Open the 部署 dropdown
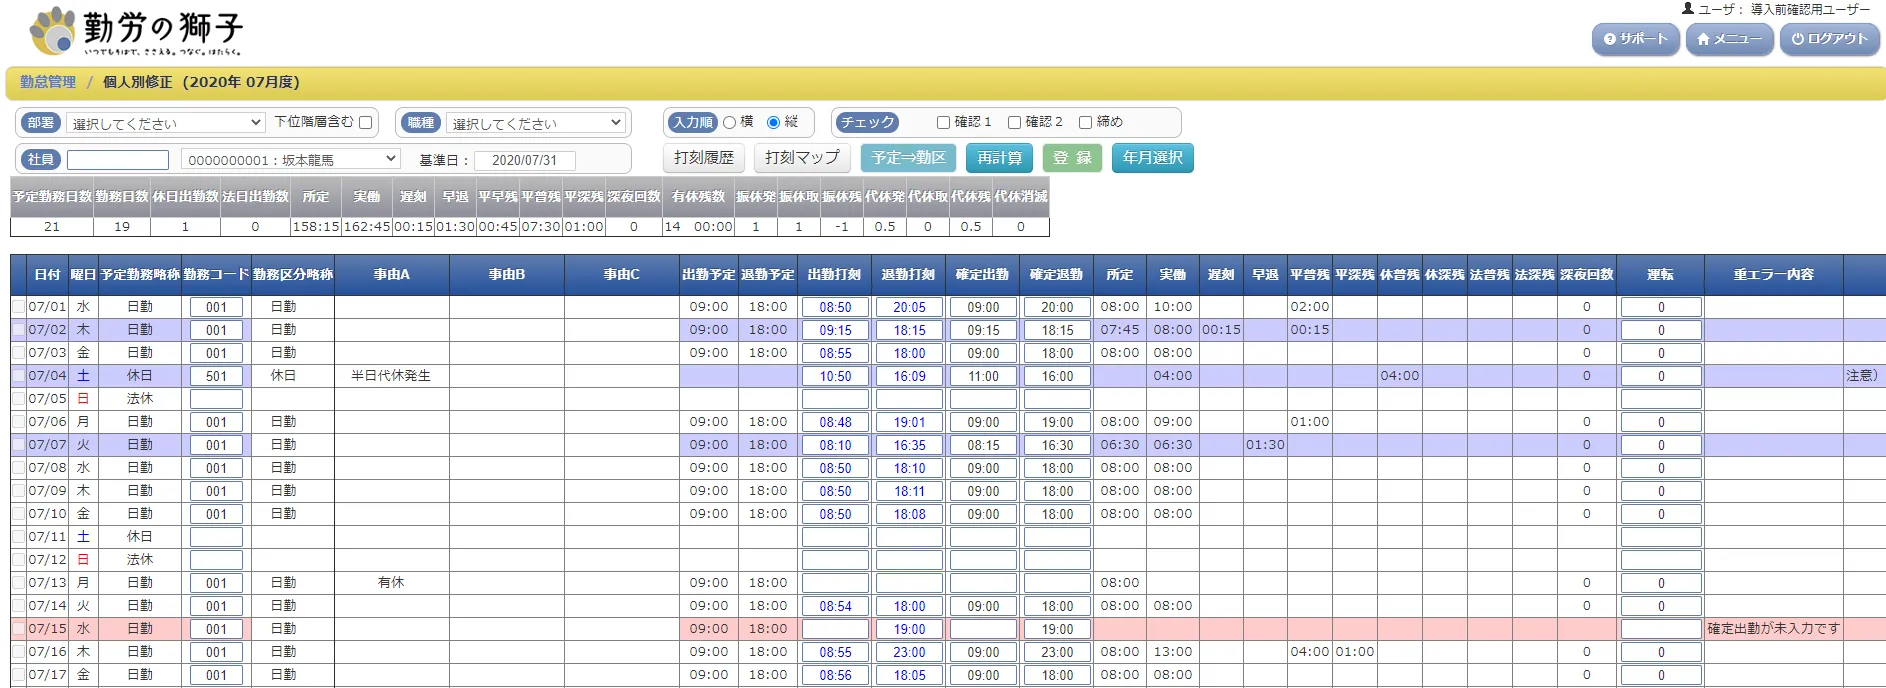The height and width of the screenshot is (688, 1886). [x=166, y=123]
